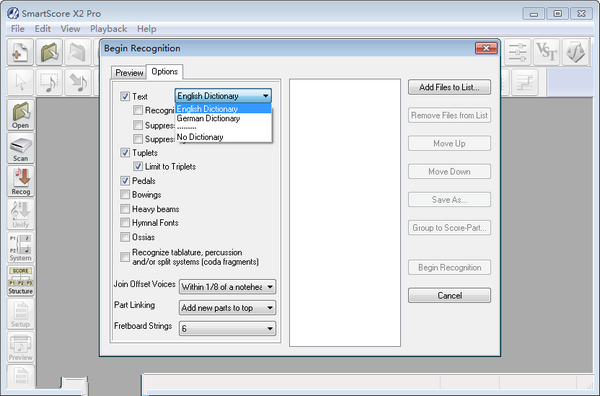Click the Setup sidebar button
This screenshot has height=396, width=600.
pyautogui.click(x=21, y=314)
